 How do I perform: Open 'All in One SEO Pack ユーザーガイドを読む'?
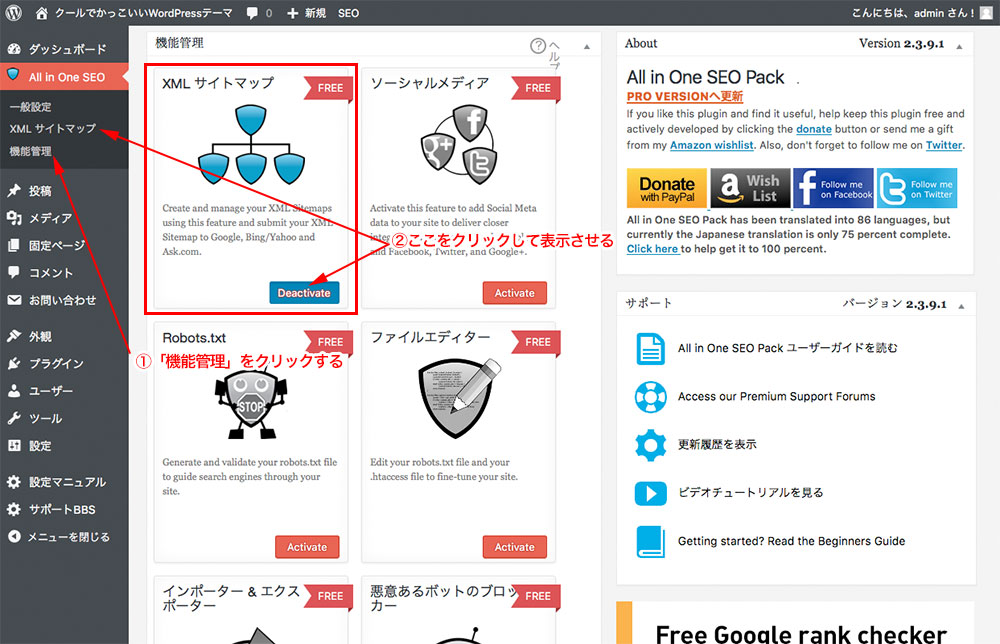[788, 348]
